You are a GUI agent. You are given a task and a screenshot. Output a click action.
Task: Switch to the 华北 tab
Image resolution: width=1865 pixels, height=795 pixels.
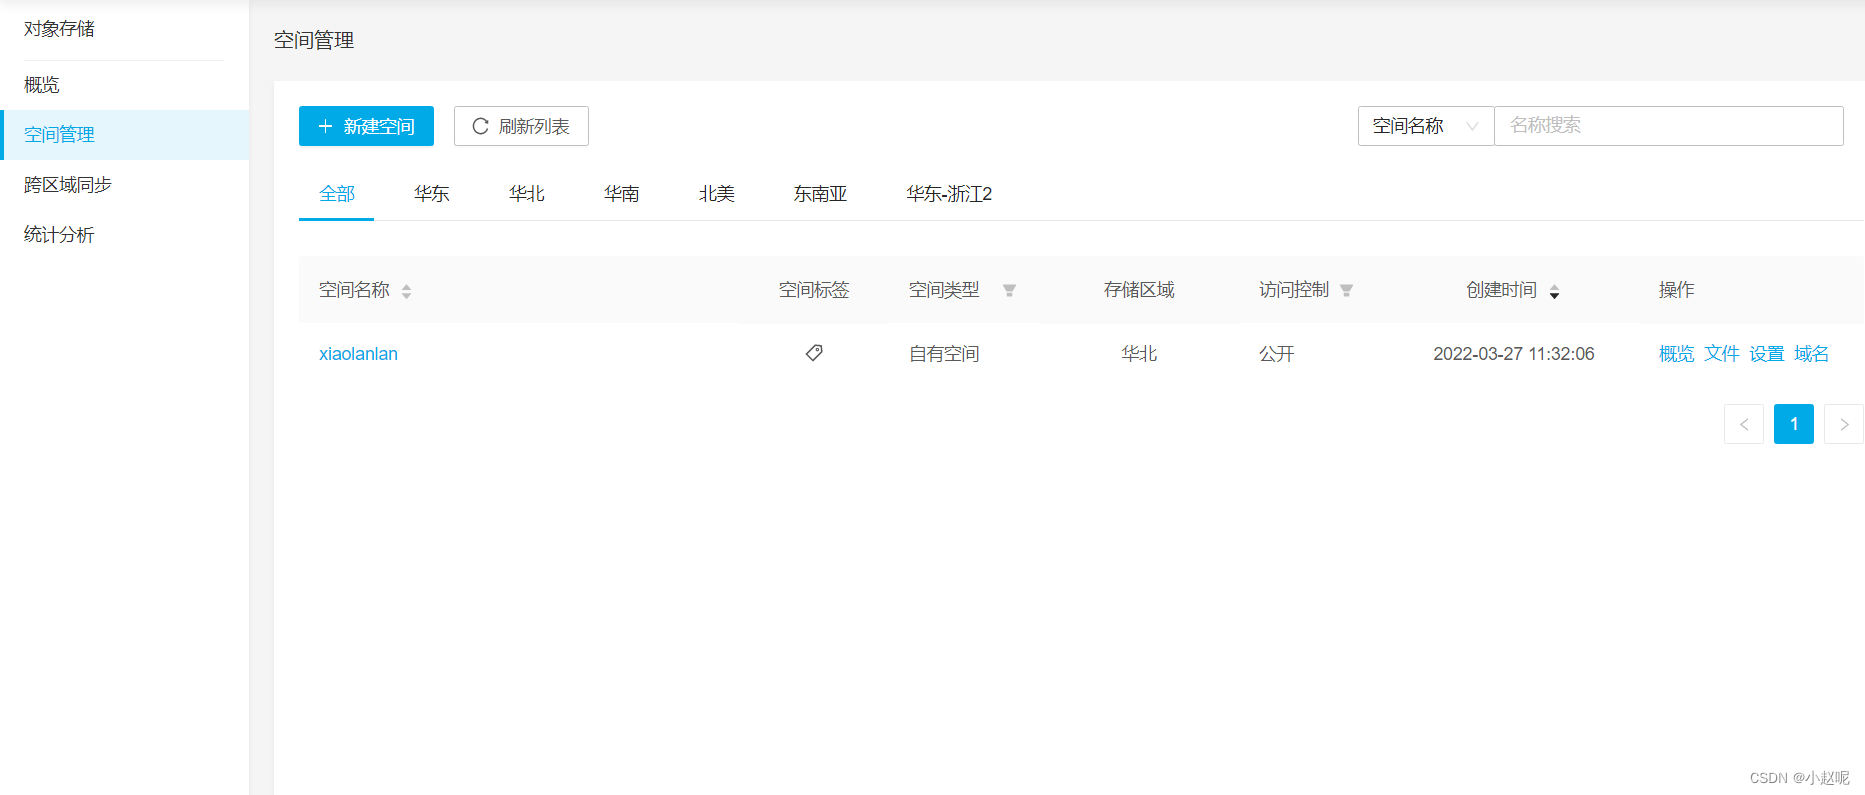click(527, 194)
